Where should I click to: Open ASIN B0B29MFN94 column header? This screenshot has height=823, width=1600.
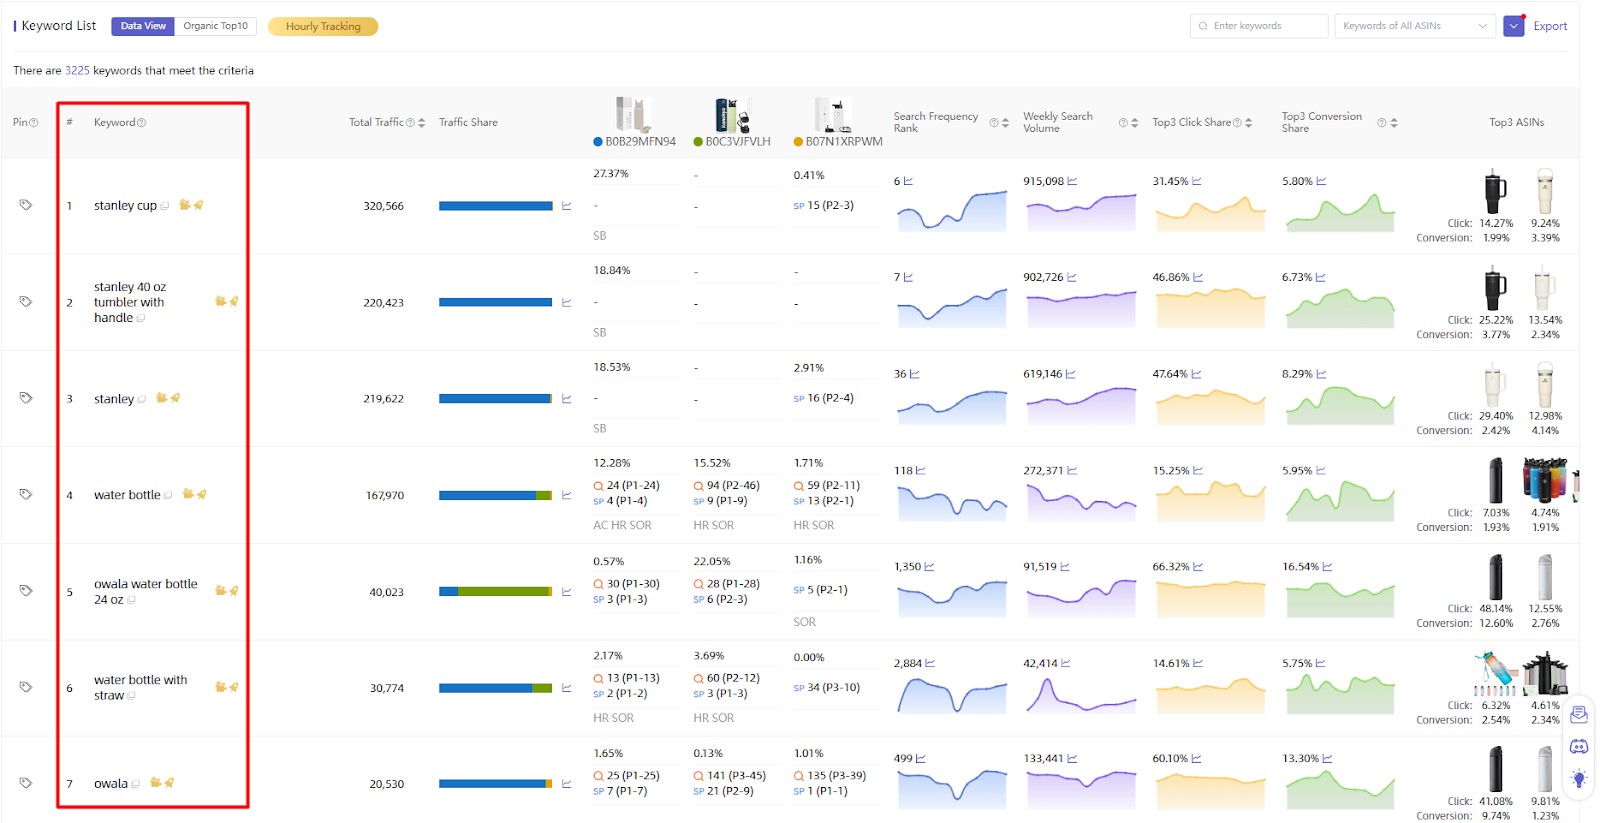click(640, 142)
